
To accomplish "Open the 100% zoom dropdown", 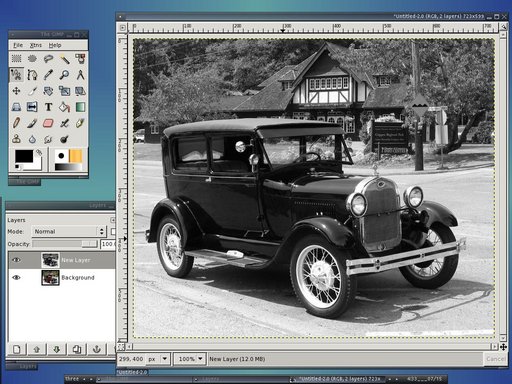I will click(x=190, y=359).
